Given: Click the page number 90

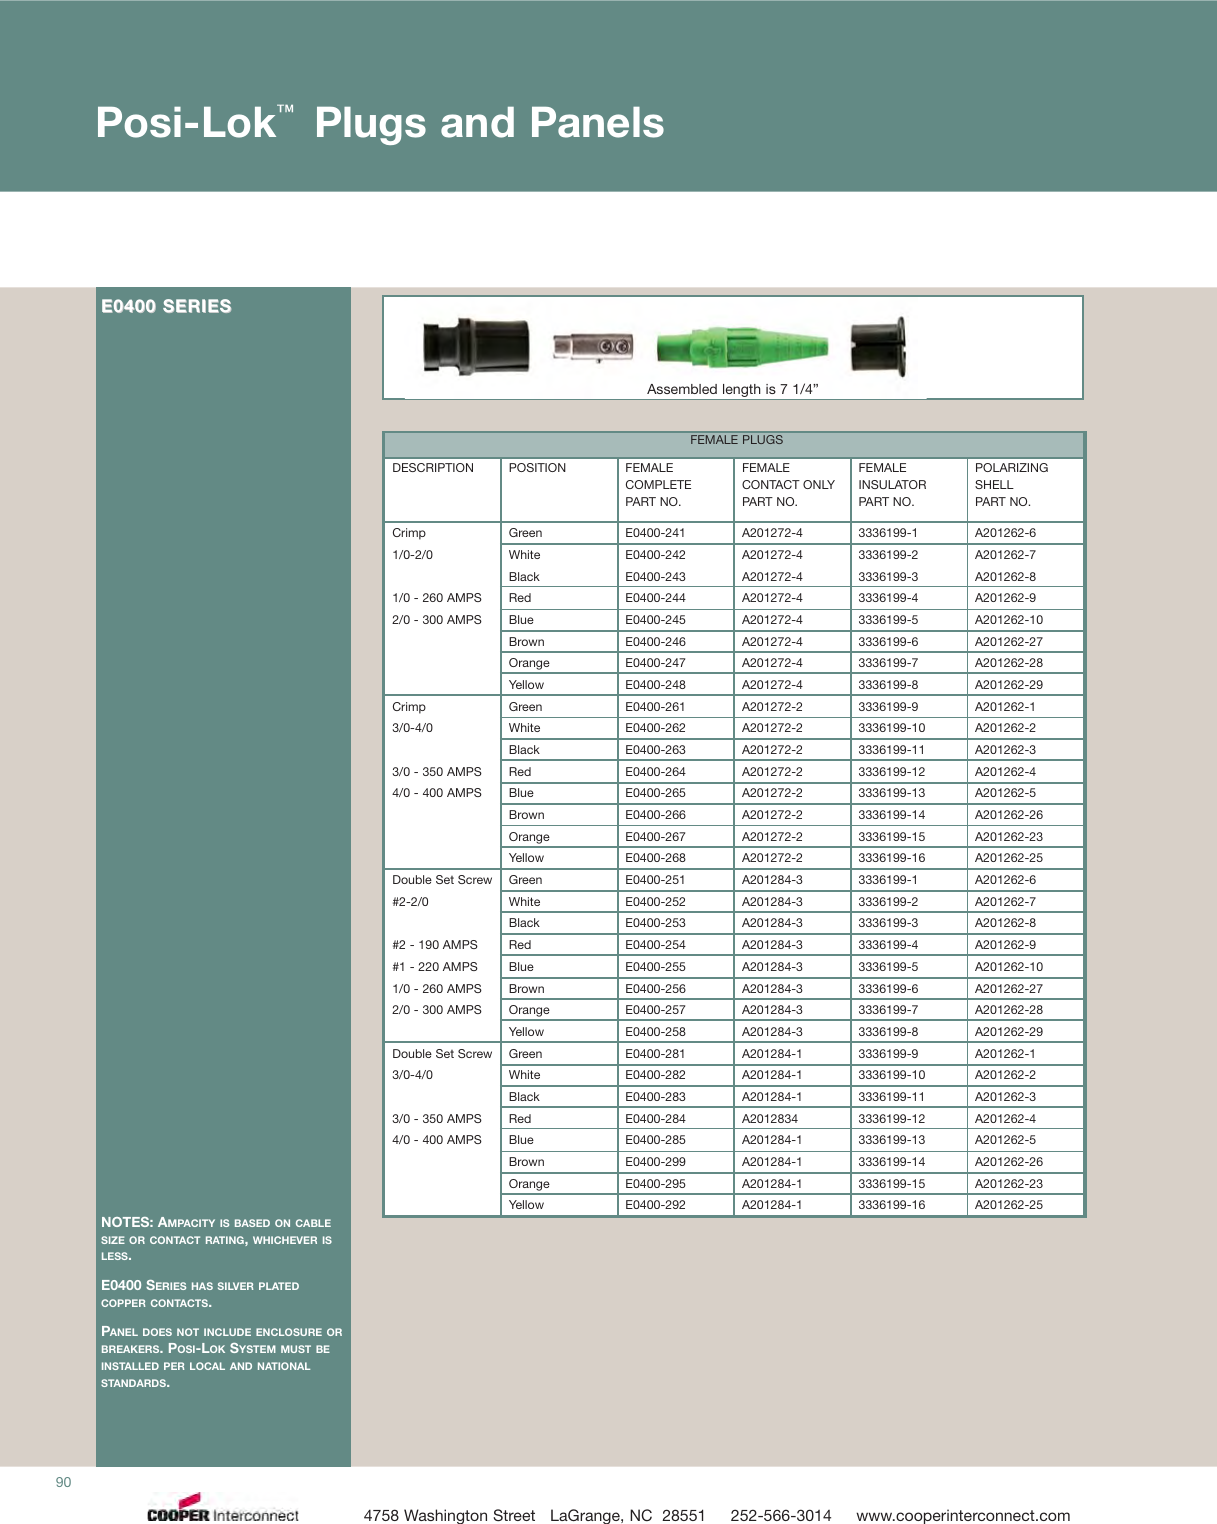Looking at the screenshot, I should click(x=63, y=1482).
